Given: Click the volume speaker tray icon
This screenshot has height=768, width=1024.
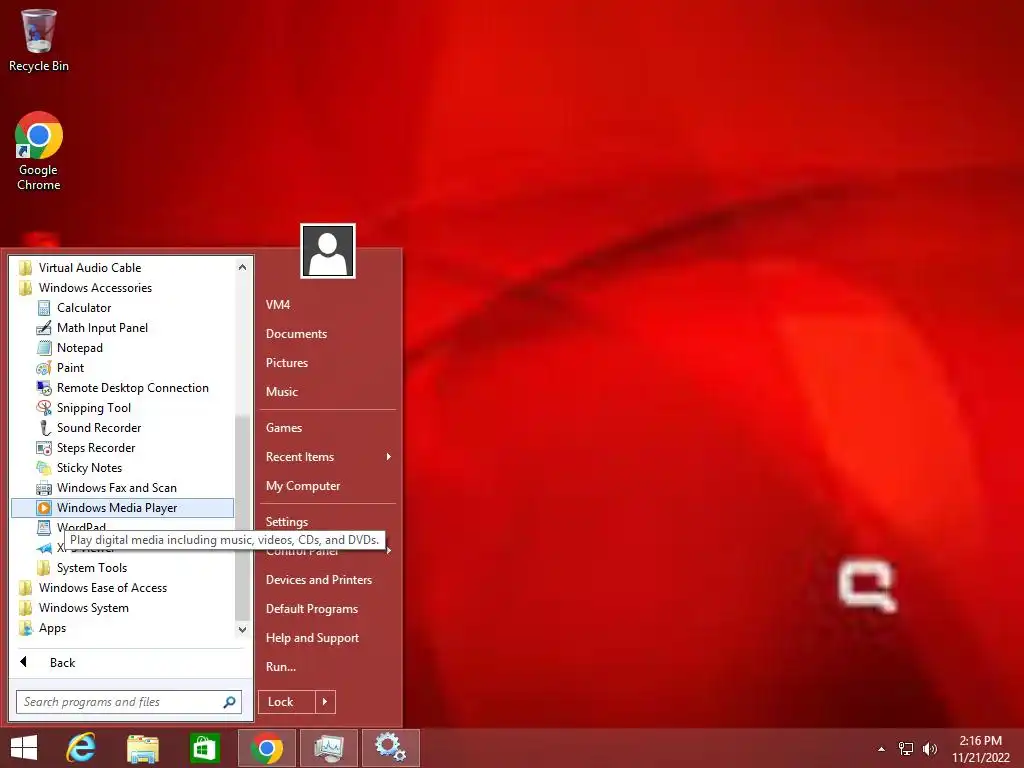Looking at the screenshot, I should click(x=929, y=749).
